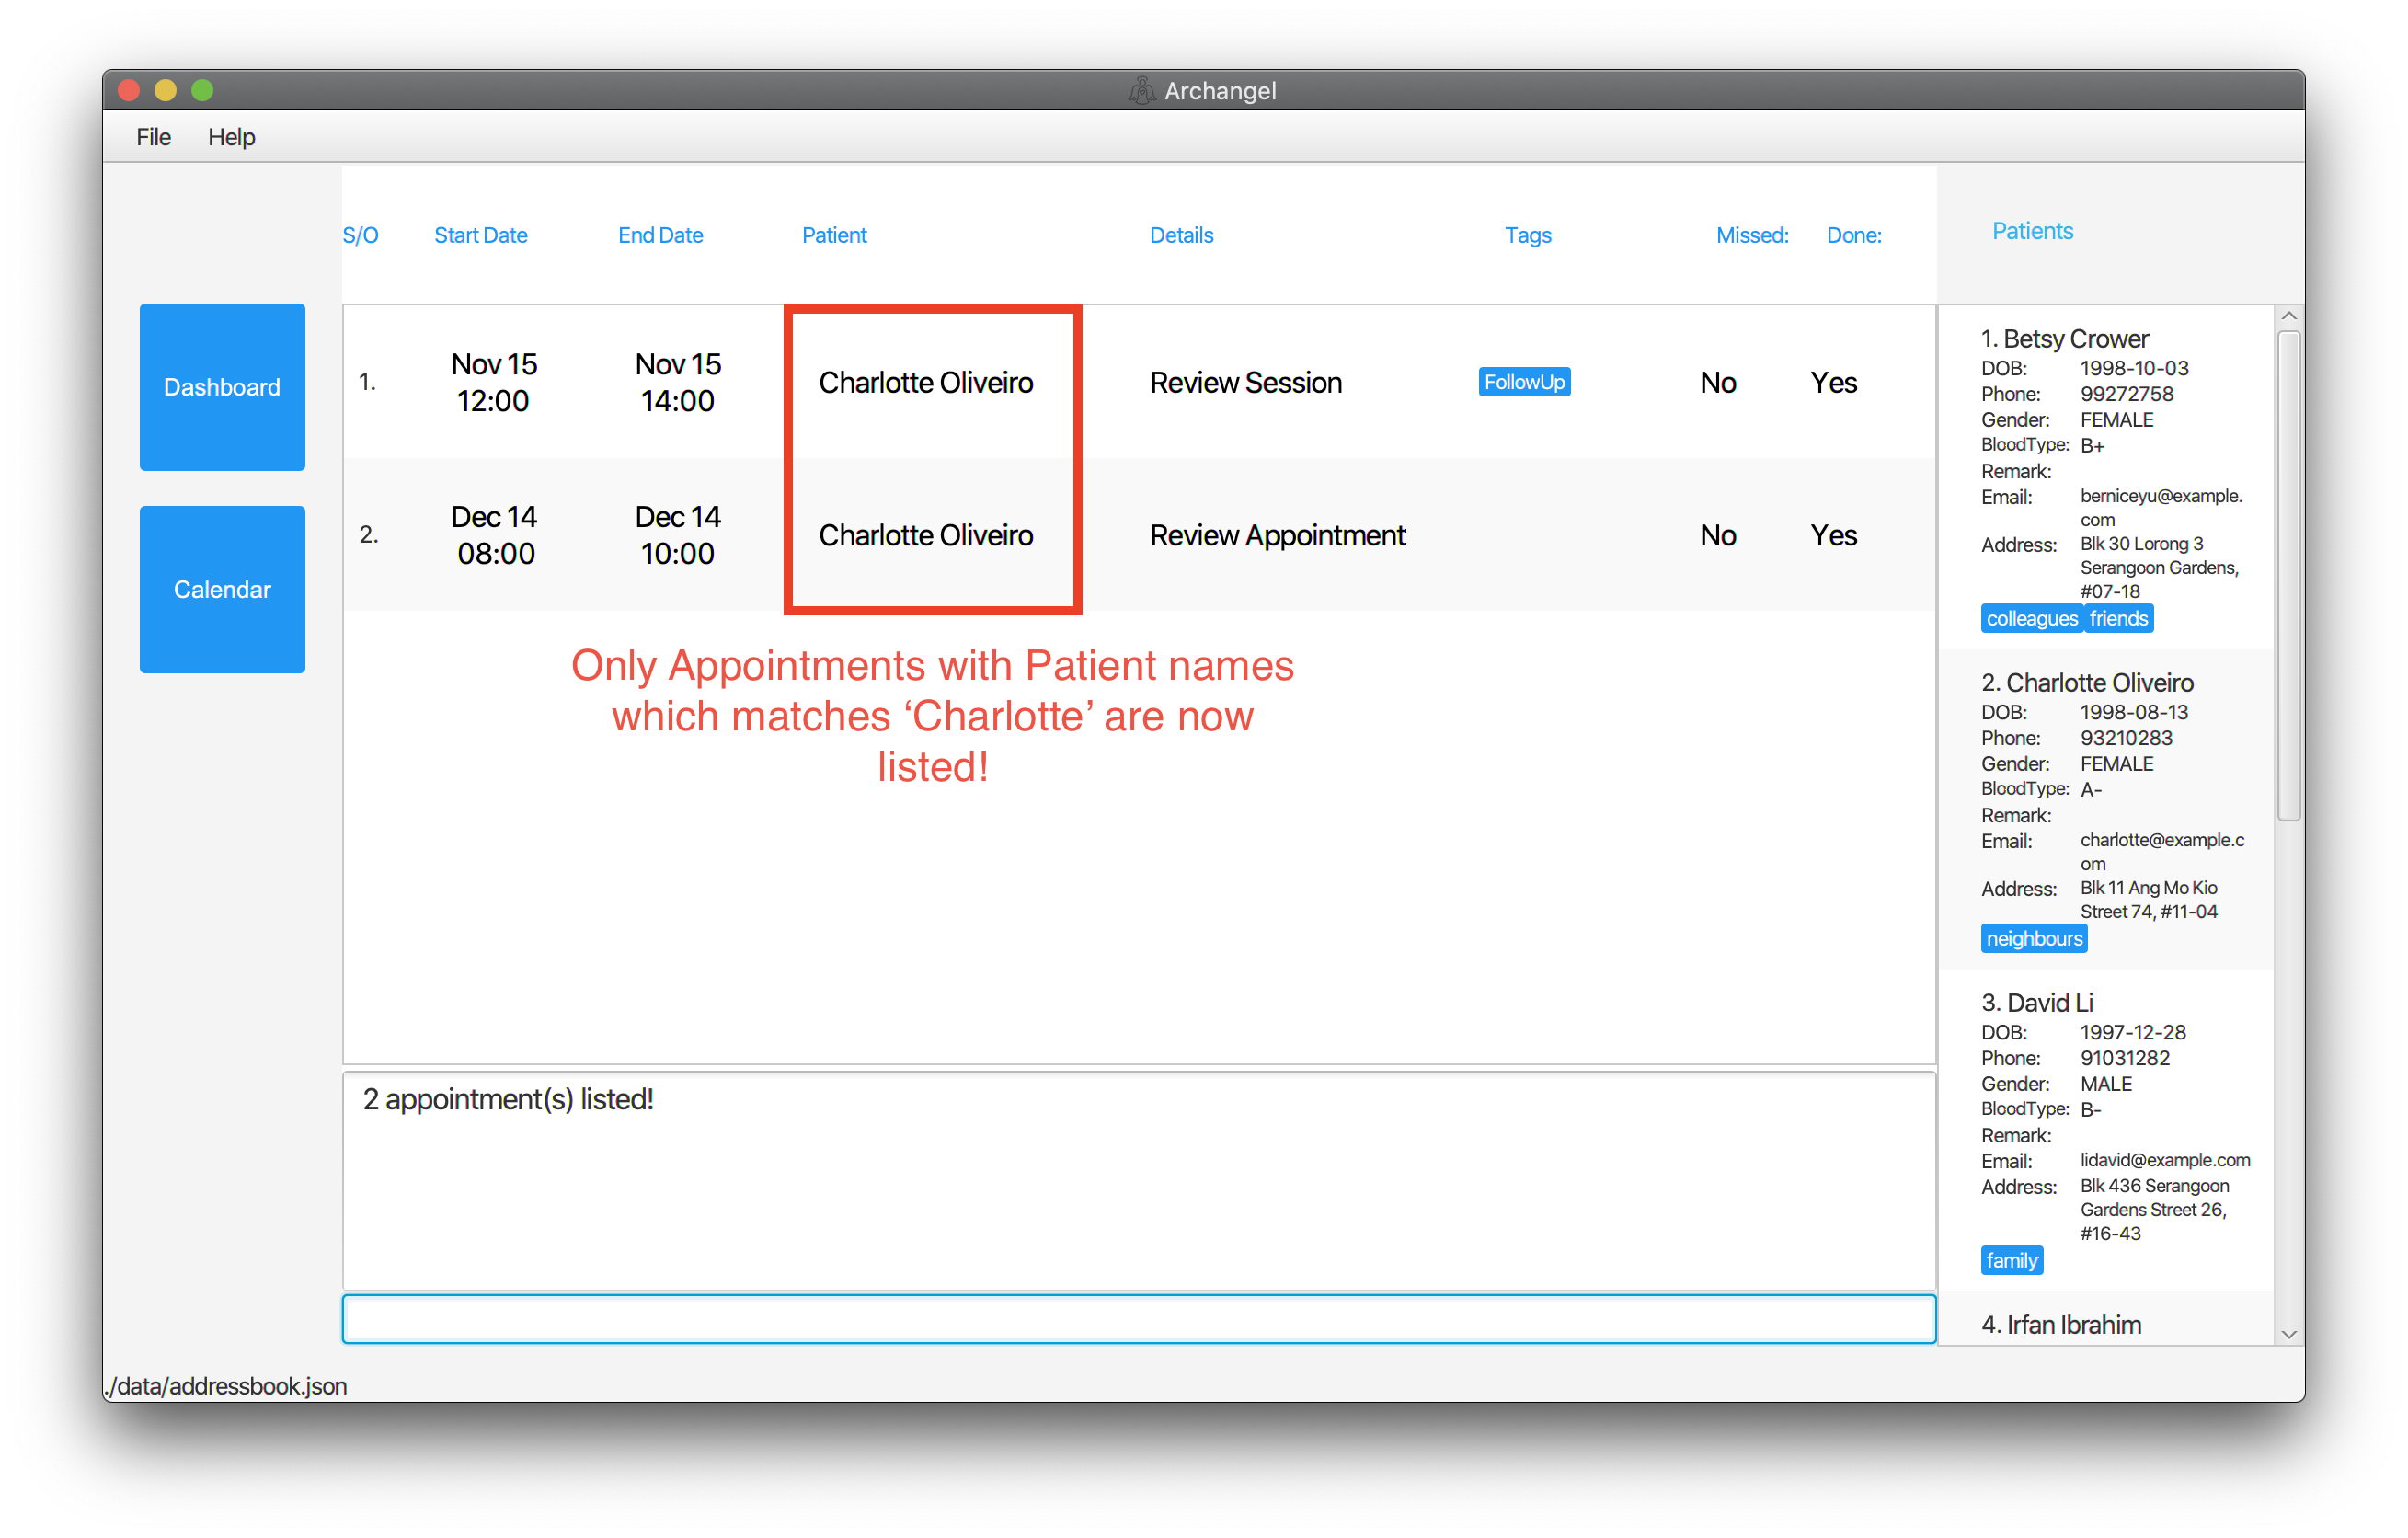Click the patient list scroll-down arrow
This screenshot has width=2408, height=1538.
tap(2288, 1334)
